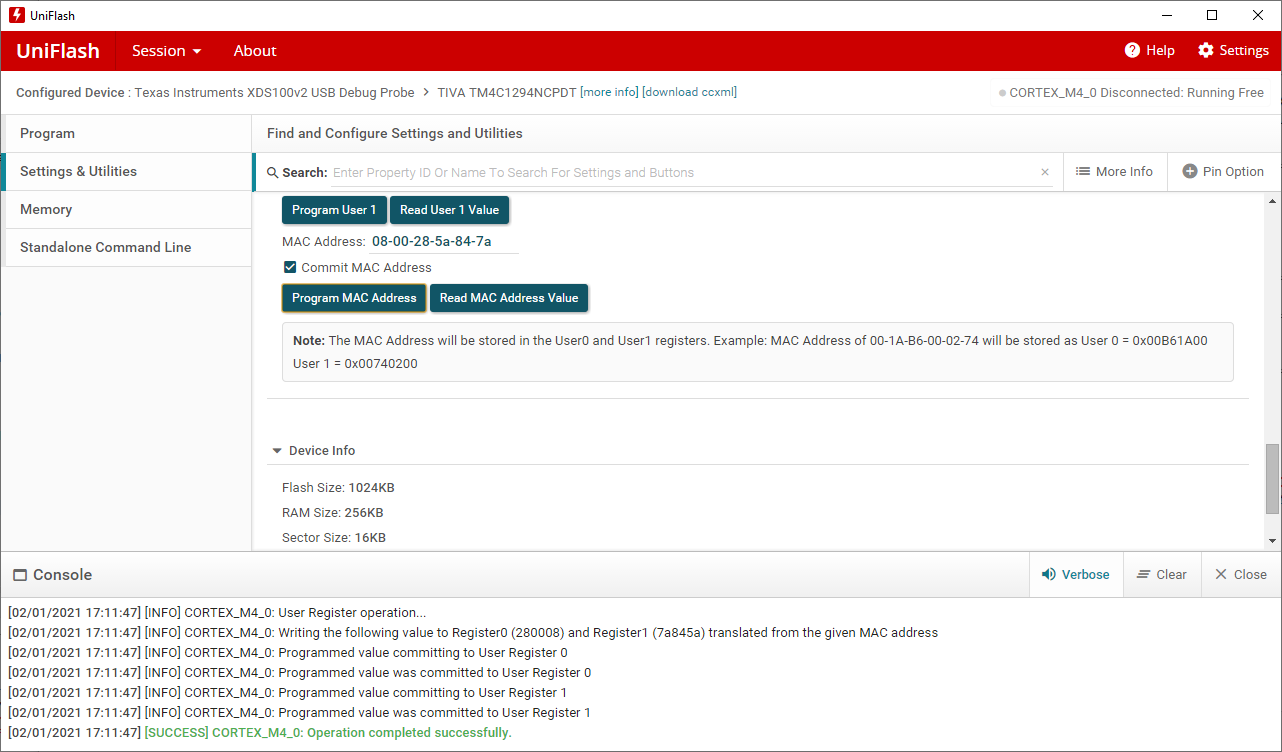Go to the UniFlash home title
The image size is (1282, 752).
tap(58, 51)
